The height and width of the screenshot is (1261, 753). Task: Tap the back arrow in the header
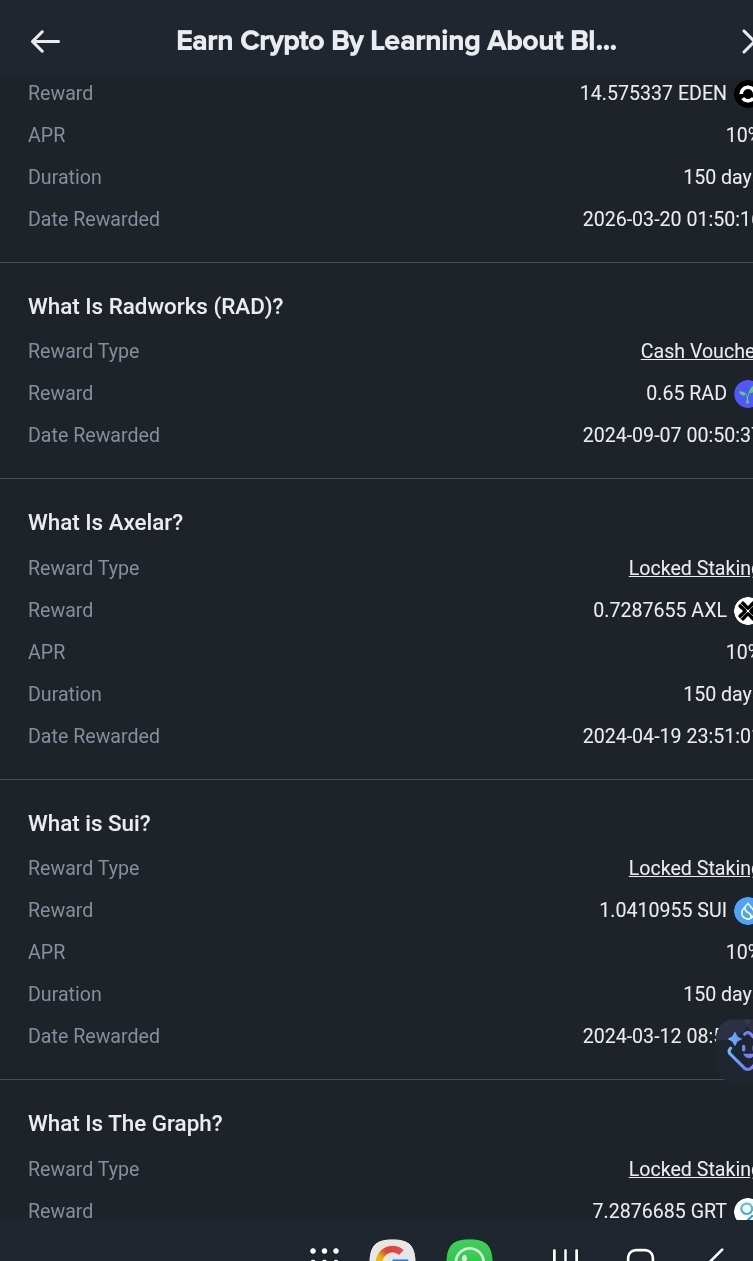tap(45, 41)
